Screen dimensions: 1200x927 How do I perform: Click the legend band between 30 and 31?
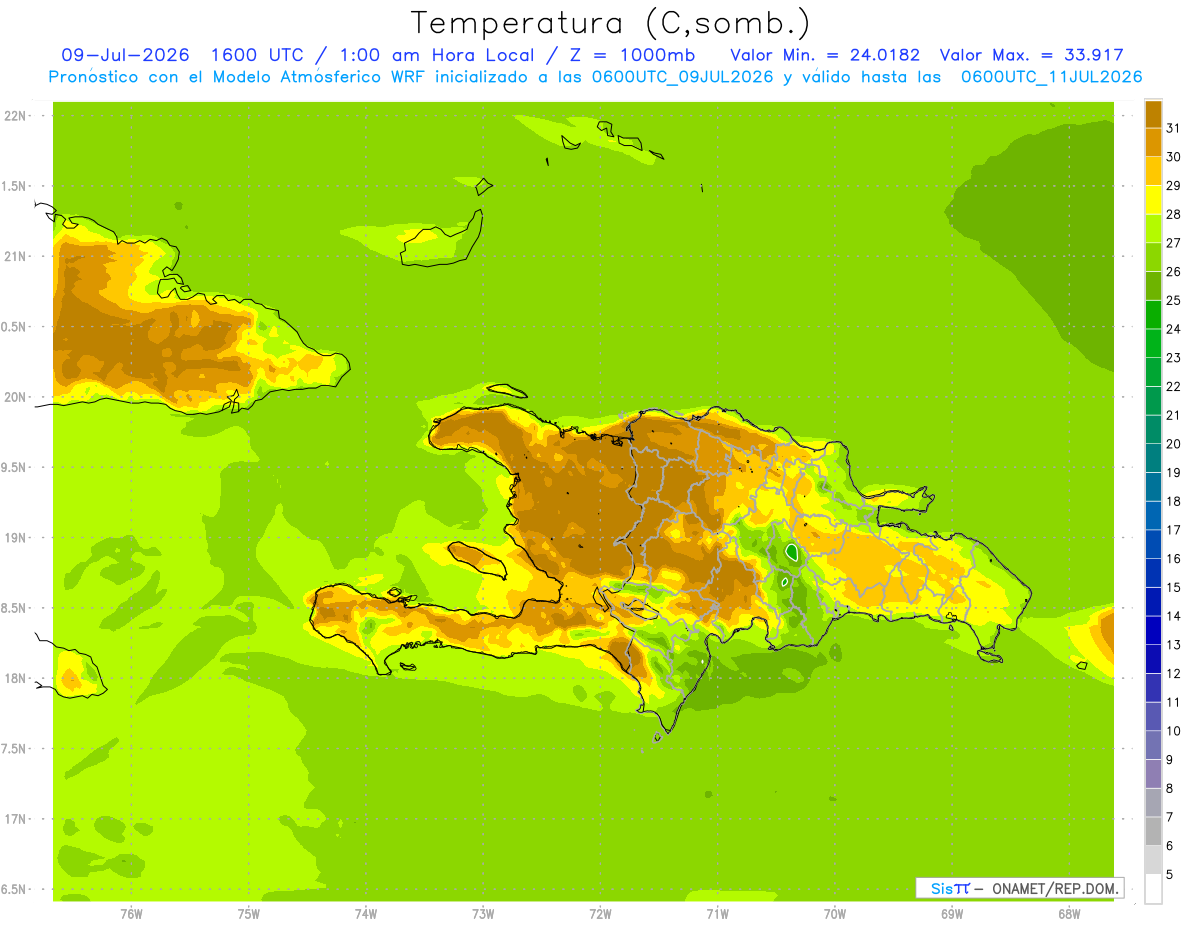1153,143
